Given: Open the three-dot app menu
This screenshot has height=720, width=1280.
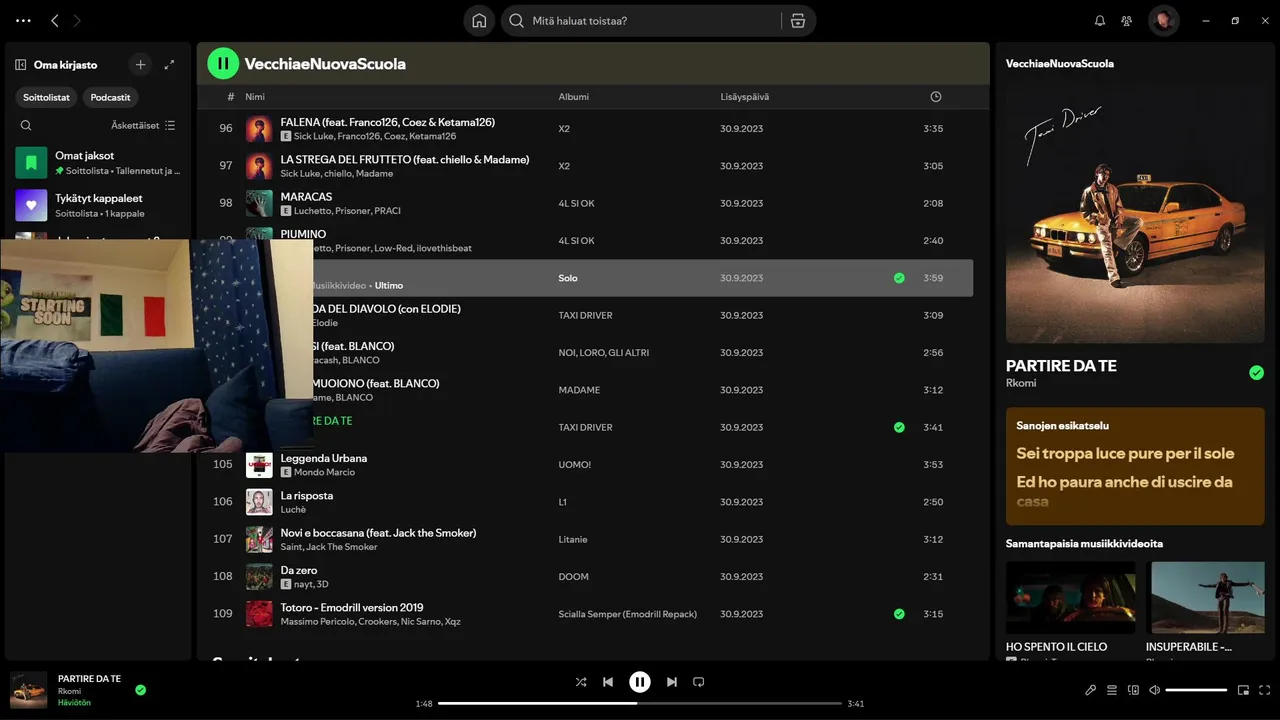Looking at the screenshot, I should click(x=23, y=20).
